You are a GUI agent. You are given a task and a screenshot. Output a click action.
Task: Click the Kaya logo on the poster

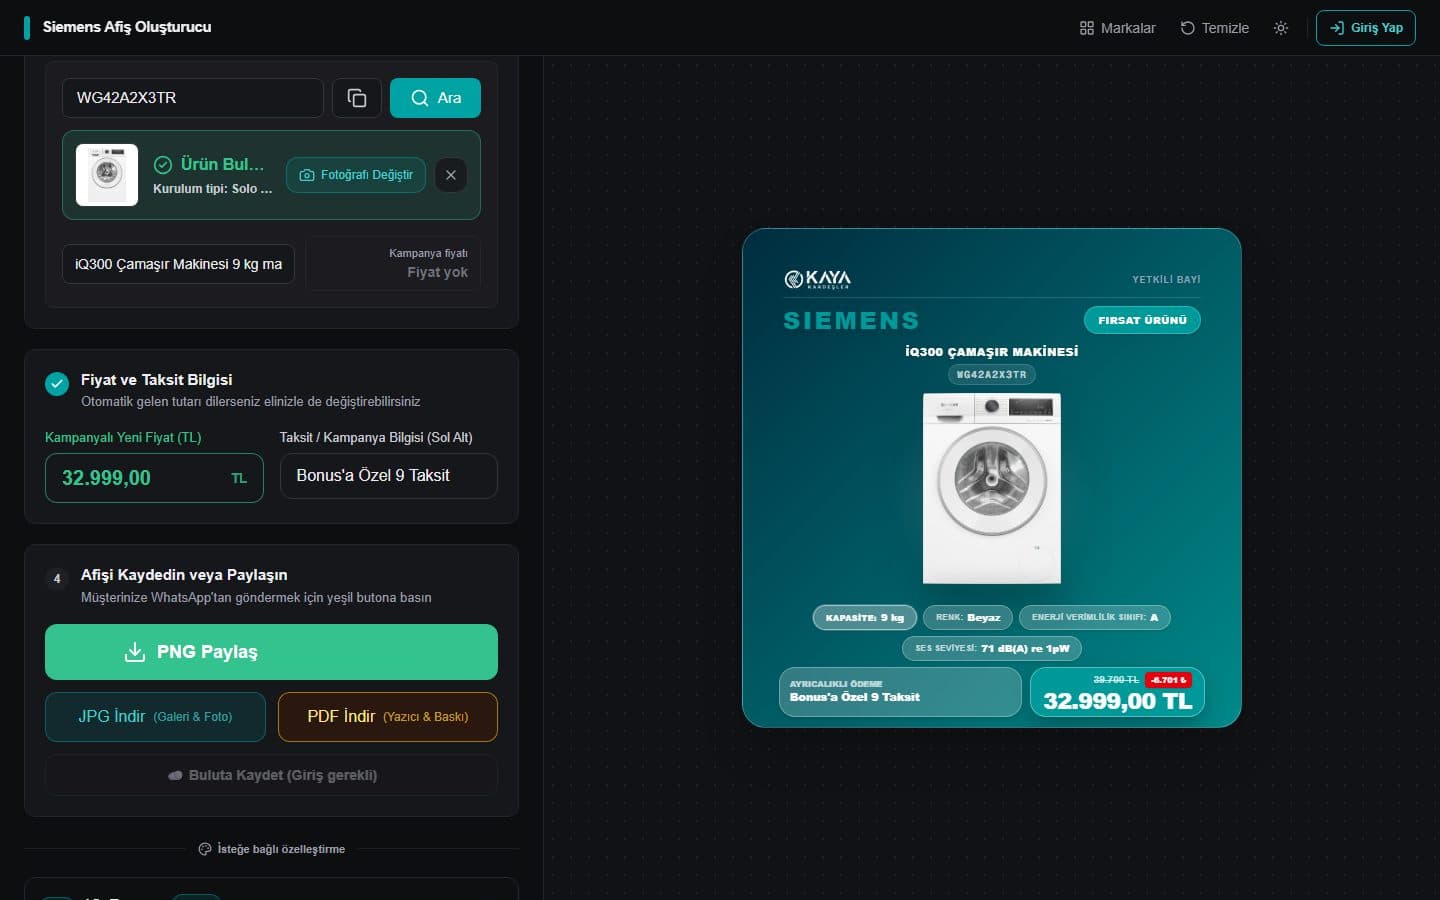(817, 279)
